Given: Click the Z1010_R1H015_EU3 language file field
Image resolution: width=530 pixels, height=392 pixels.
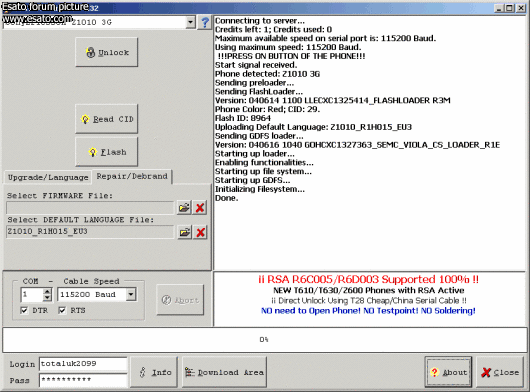Looking at the screenshot, I should pyautogui.click(x=90, y=232).
